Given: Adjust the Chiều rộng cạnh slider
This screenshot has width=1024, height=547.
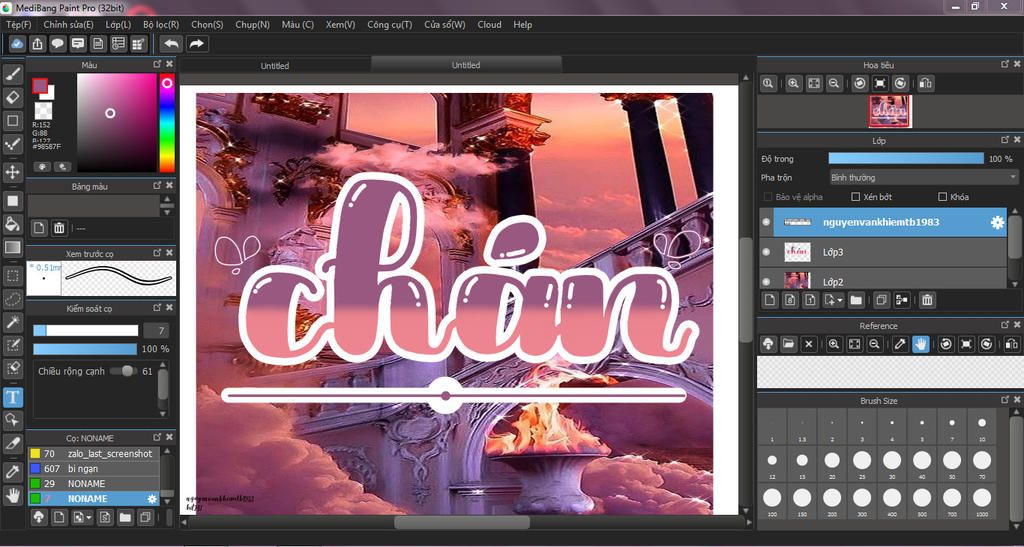Looking at the screenshot, I should (x=123, y=371).
